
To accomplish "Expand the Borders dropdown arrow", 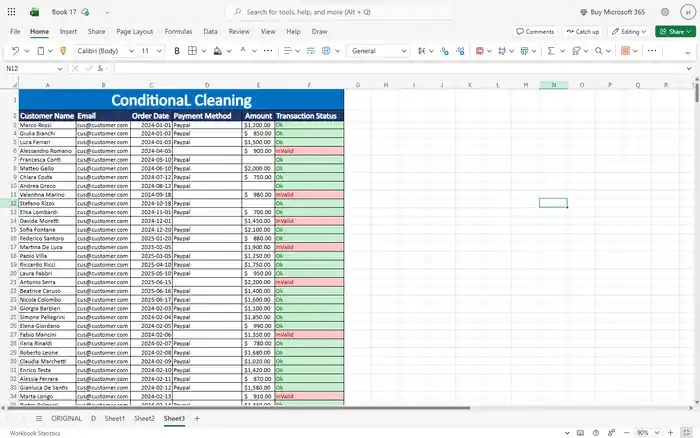I will tap(204, 51).
